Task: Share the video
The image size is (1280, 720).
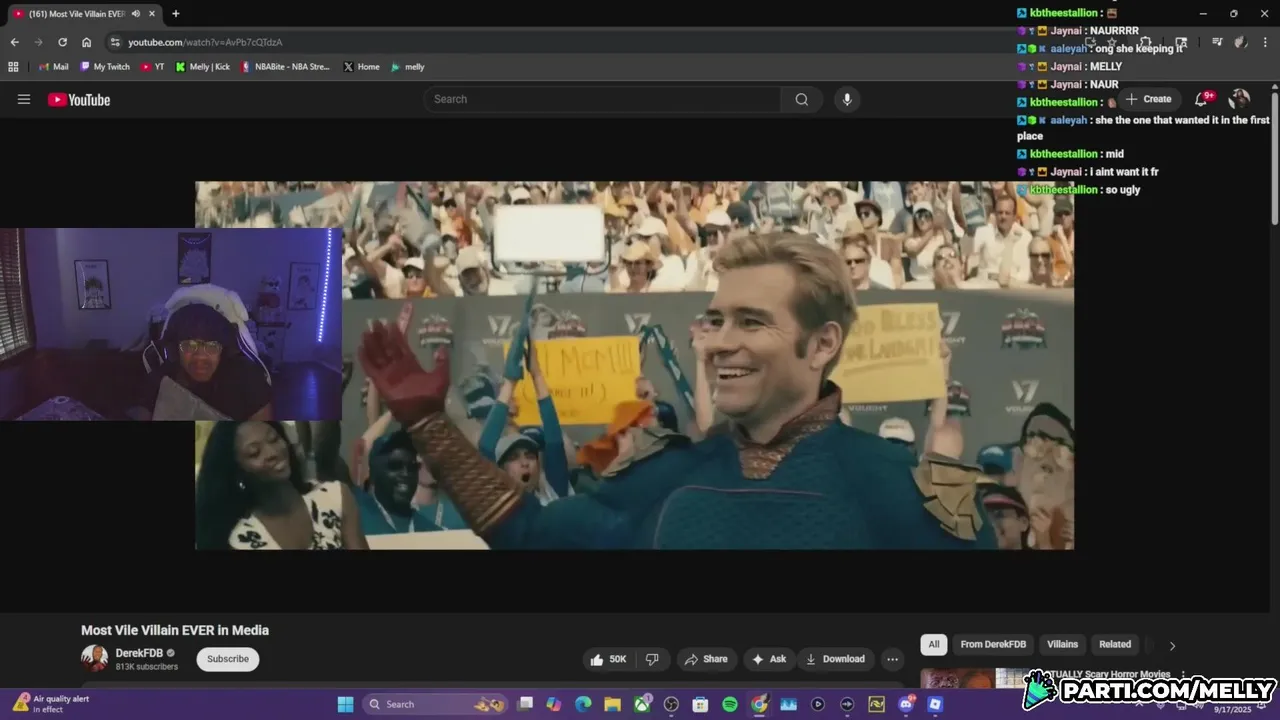Action: (706, 659)
